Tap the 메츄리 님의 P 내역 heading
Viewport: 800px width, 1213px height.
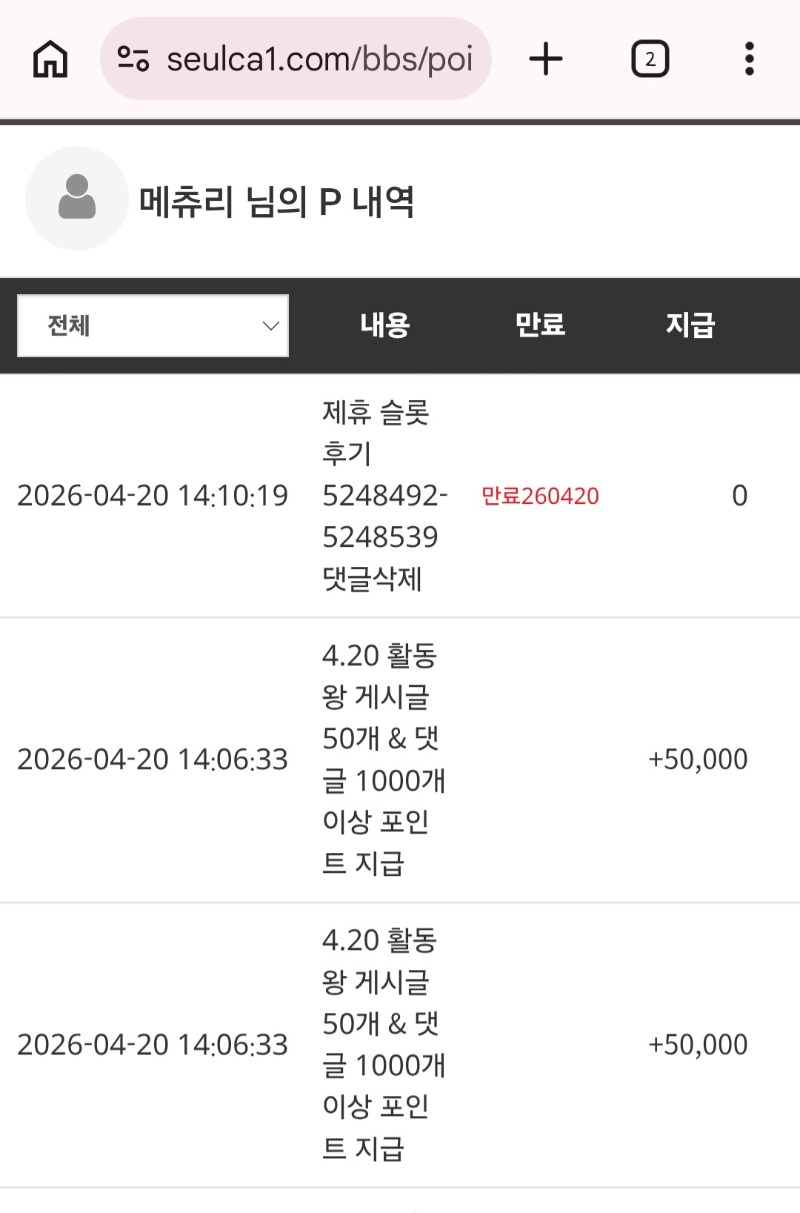[x=277, y=203]
